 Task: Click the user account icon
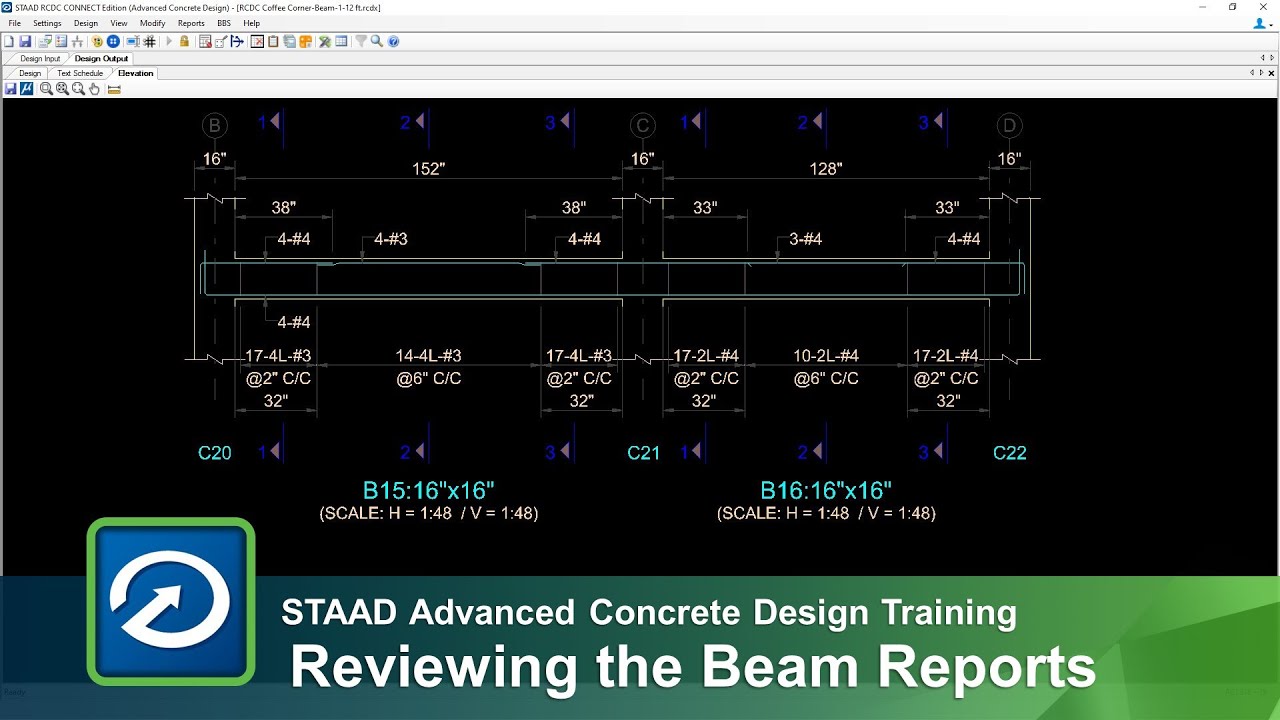(x=1259, y=23)
